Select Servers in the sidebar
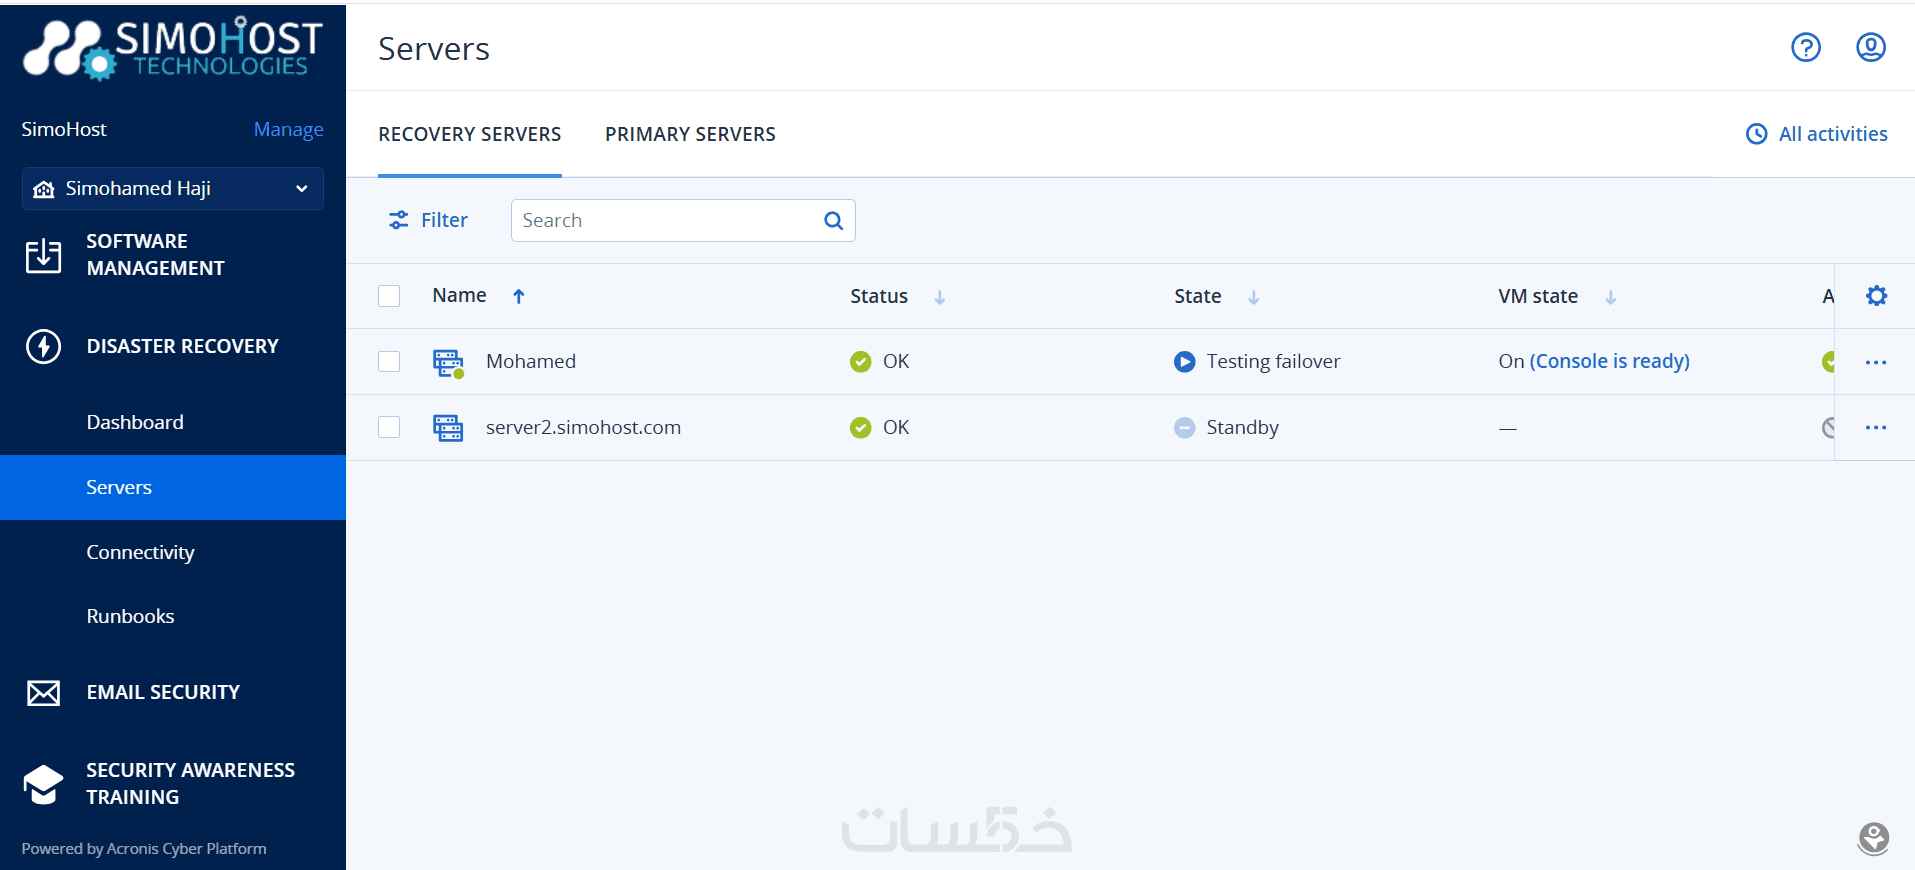 [x=172, y=487]
